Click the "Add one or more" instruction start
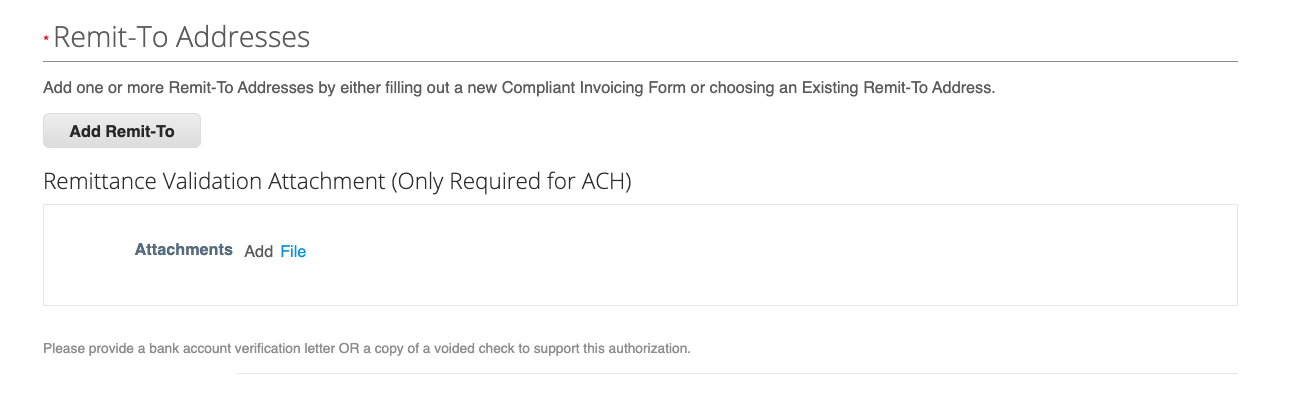This screenshot has width=1290, height=410. [97, 88]
